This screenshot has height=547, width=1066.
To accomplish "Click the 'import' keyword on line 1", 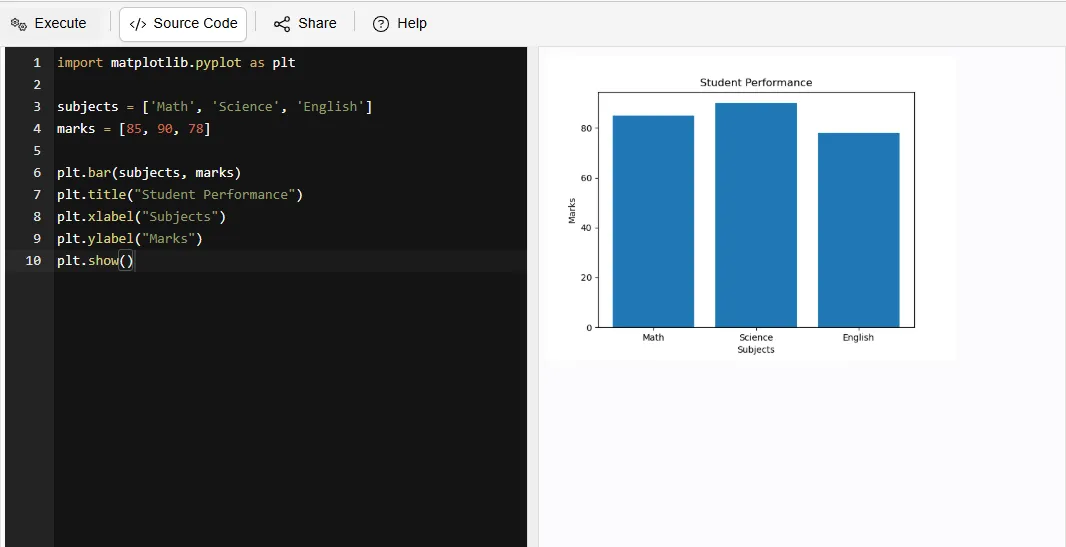I will pyautogui.click(x=80, y=63).
